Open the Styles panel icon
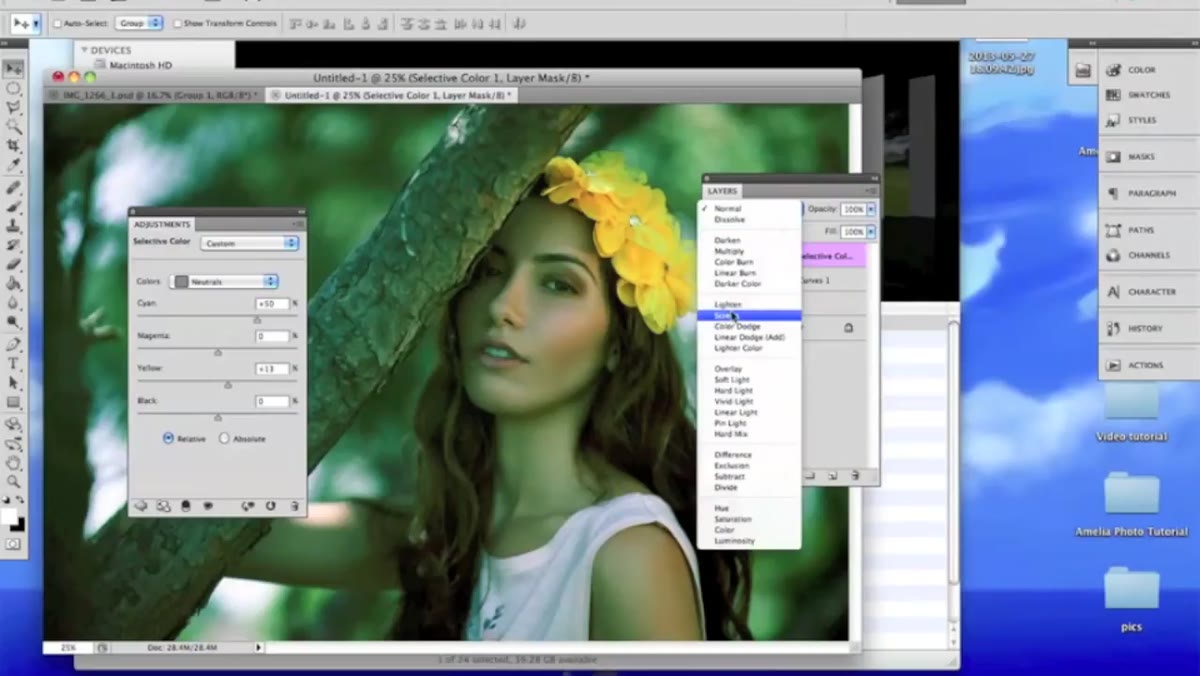Image resolution: width=1200 pixels, height=676 pixels. pos(1114,120)
